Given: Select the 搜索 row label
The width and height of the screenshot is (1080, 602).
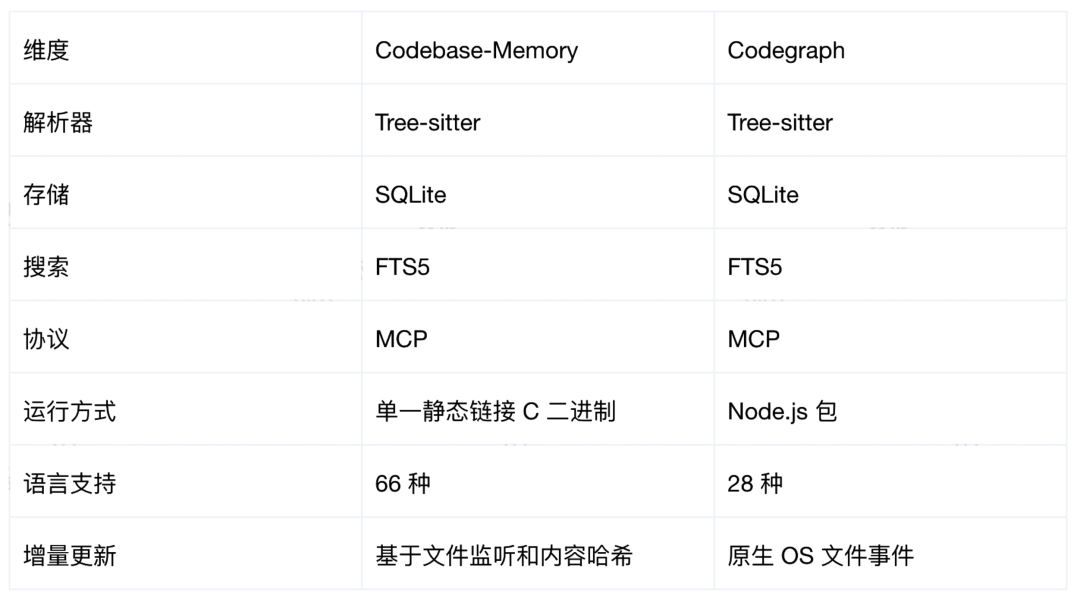Looking at the screenshot, I should (46, 267).
